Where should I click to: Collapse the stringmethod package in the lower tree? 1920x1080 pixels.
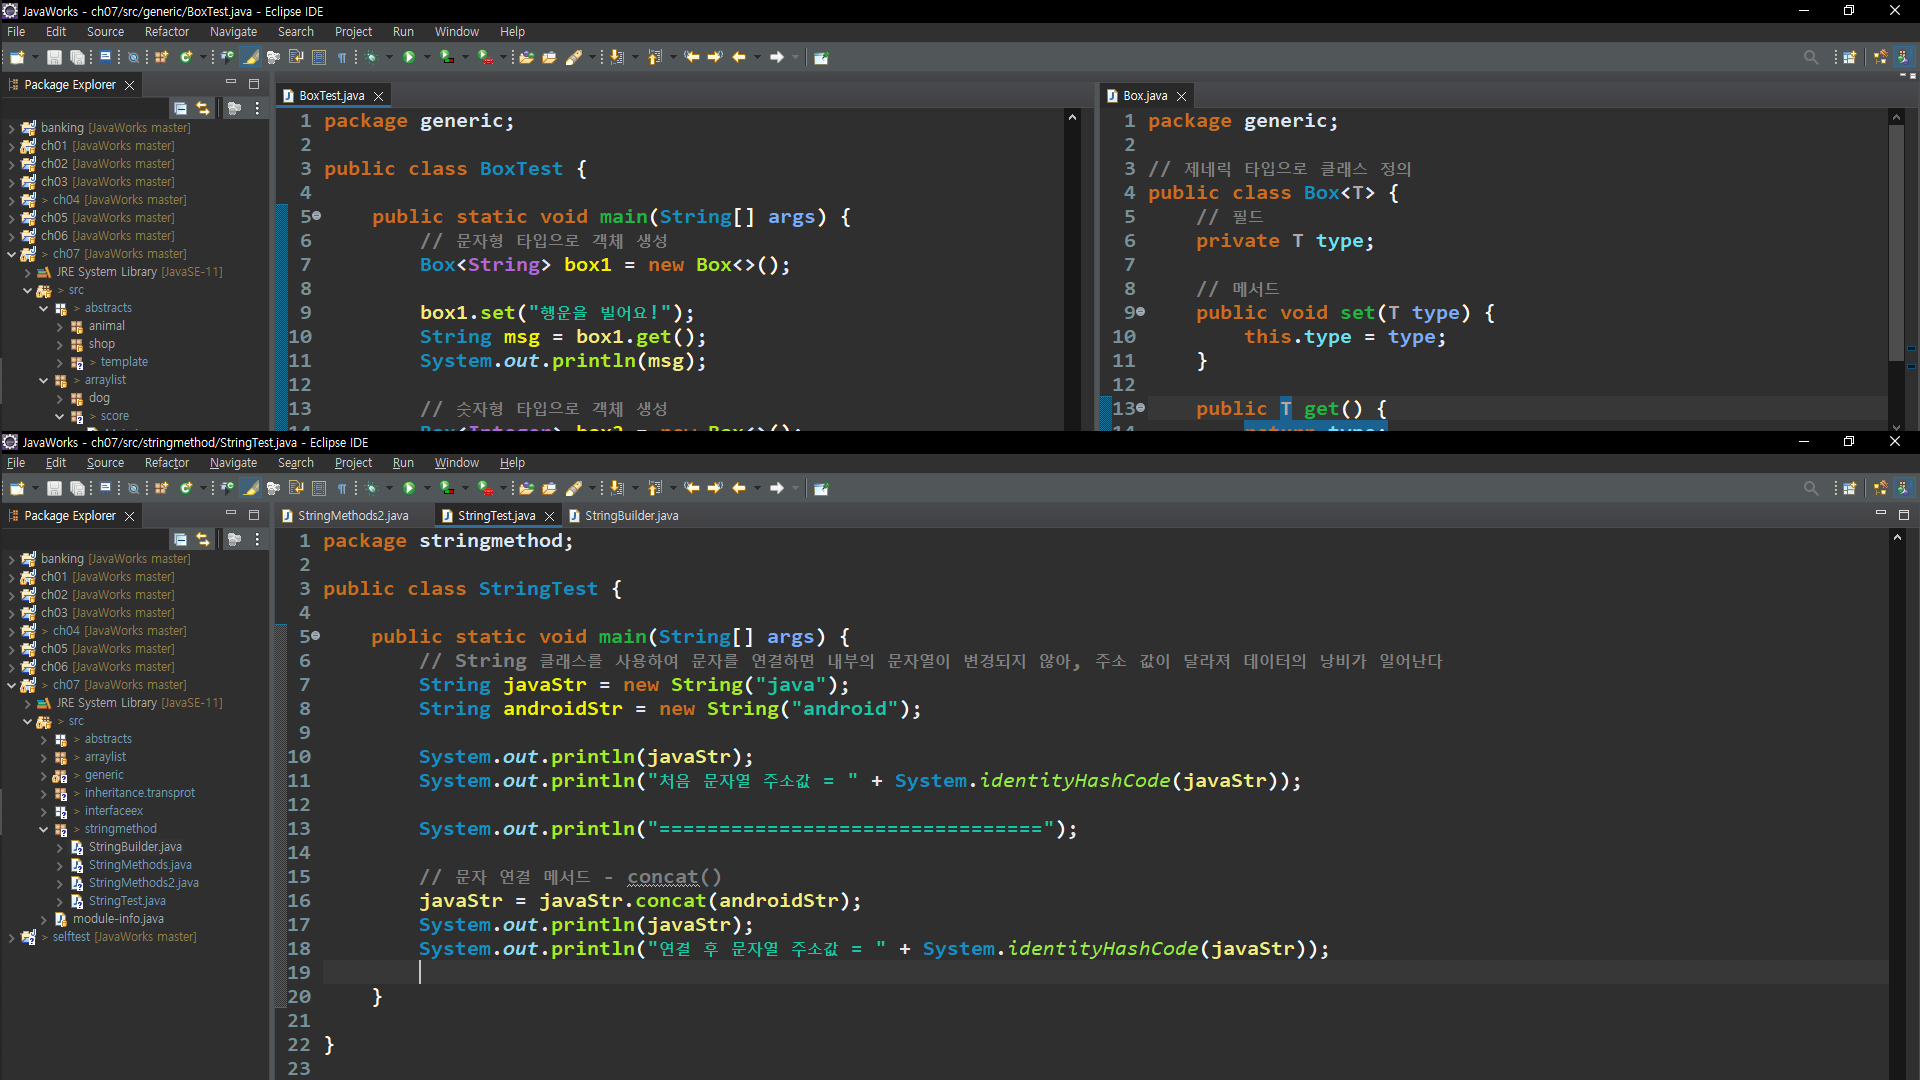coord(44,829)
